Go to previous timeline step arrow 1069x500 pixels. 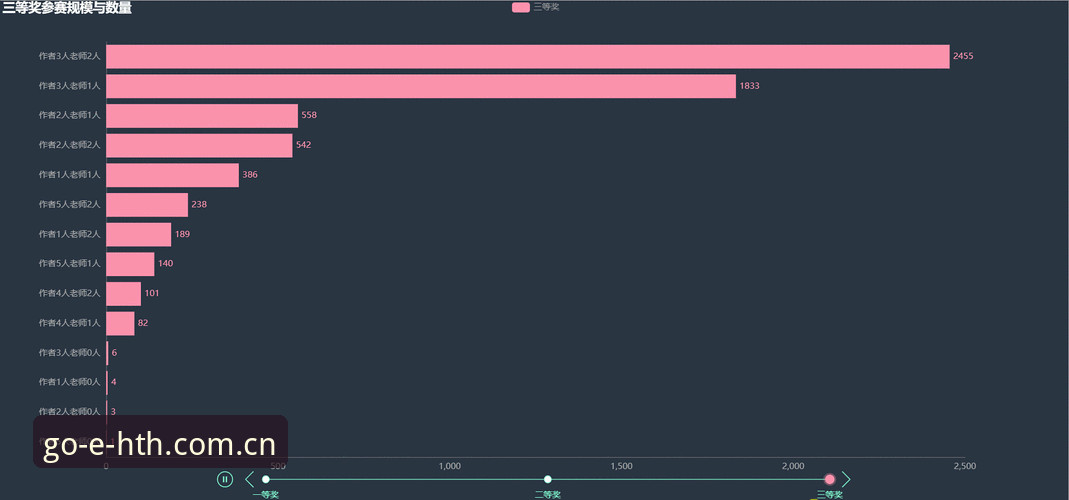click(x=249, y=480)
